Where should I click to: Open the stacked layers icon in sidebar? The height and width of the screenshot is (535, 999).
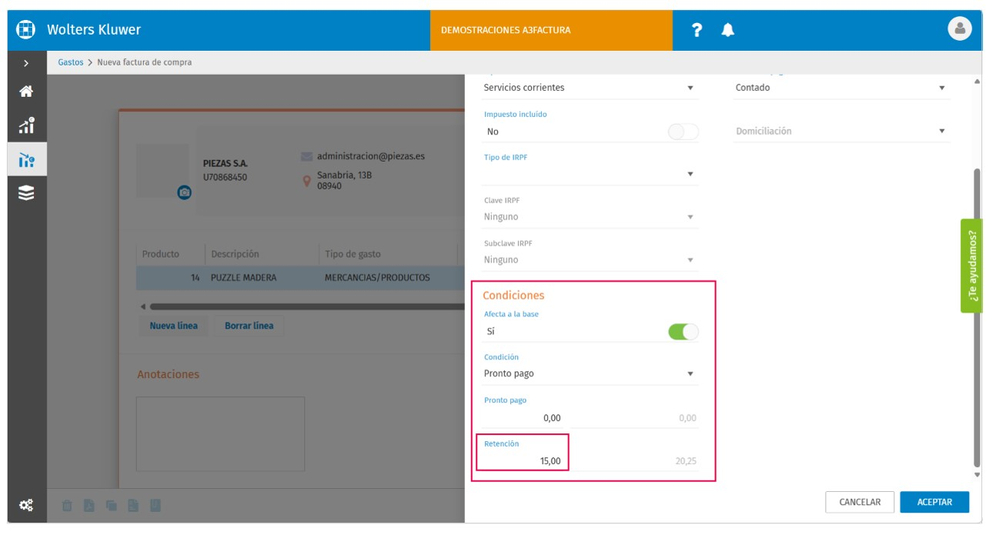tap(26, 193)
